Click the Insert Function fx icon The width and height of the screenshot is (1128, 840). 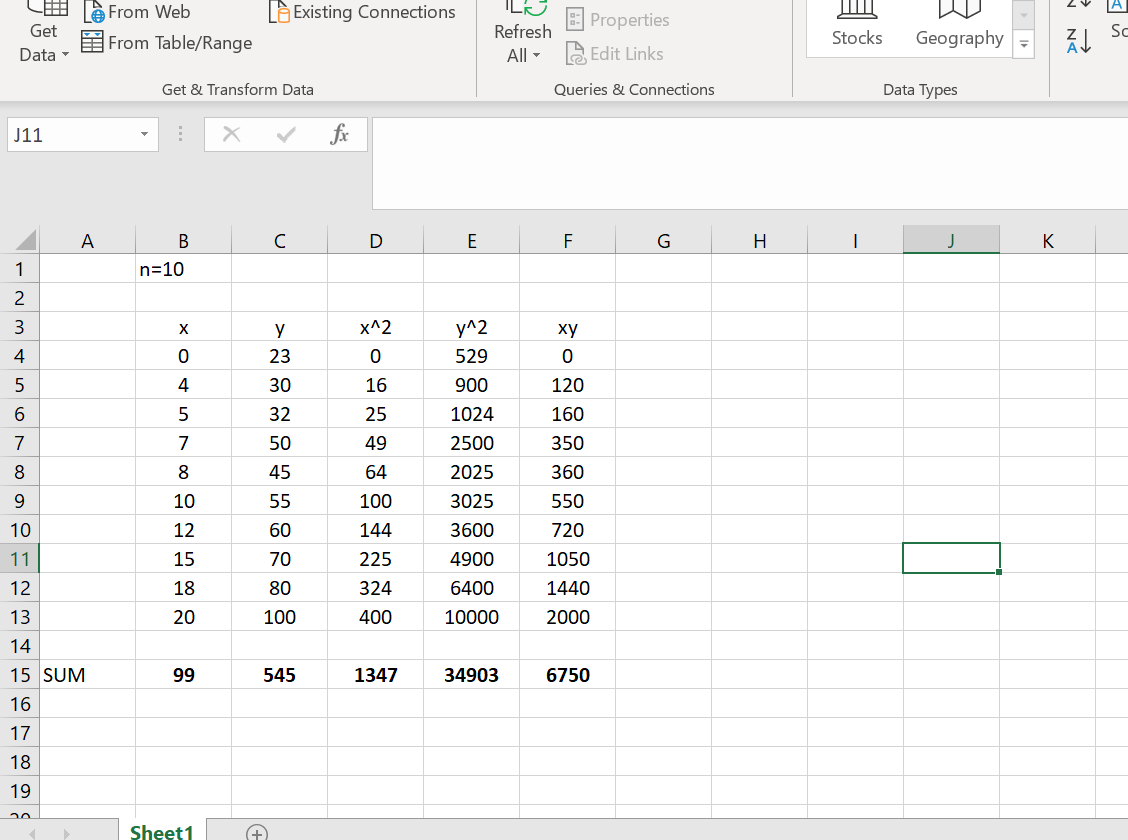click(339, 134)
